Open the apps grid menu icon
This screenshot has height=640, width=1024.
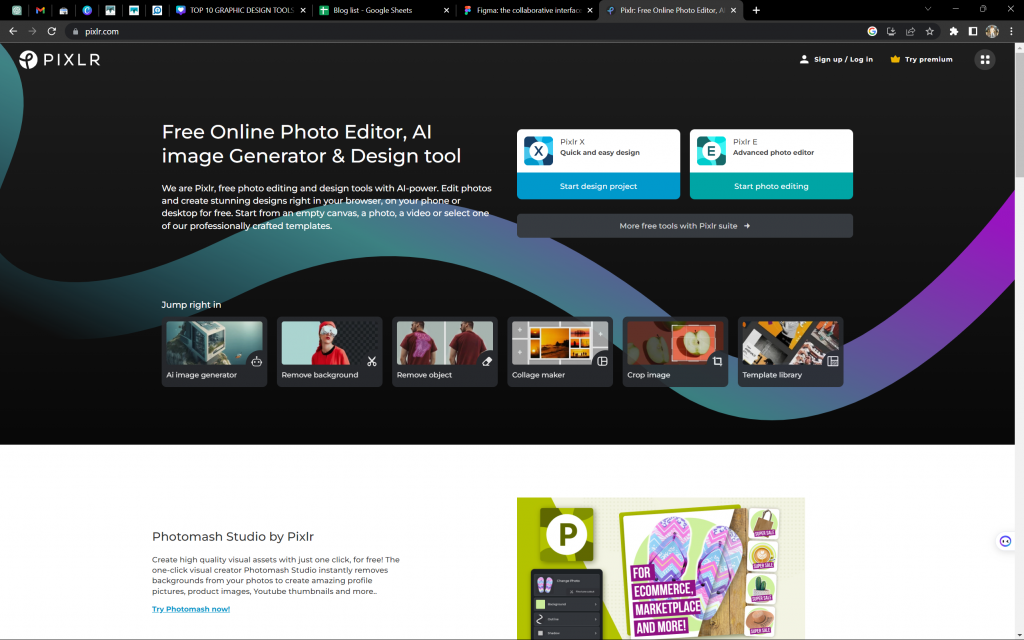985,60
